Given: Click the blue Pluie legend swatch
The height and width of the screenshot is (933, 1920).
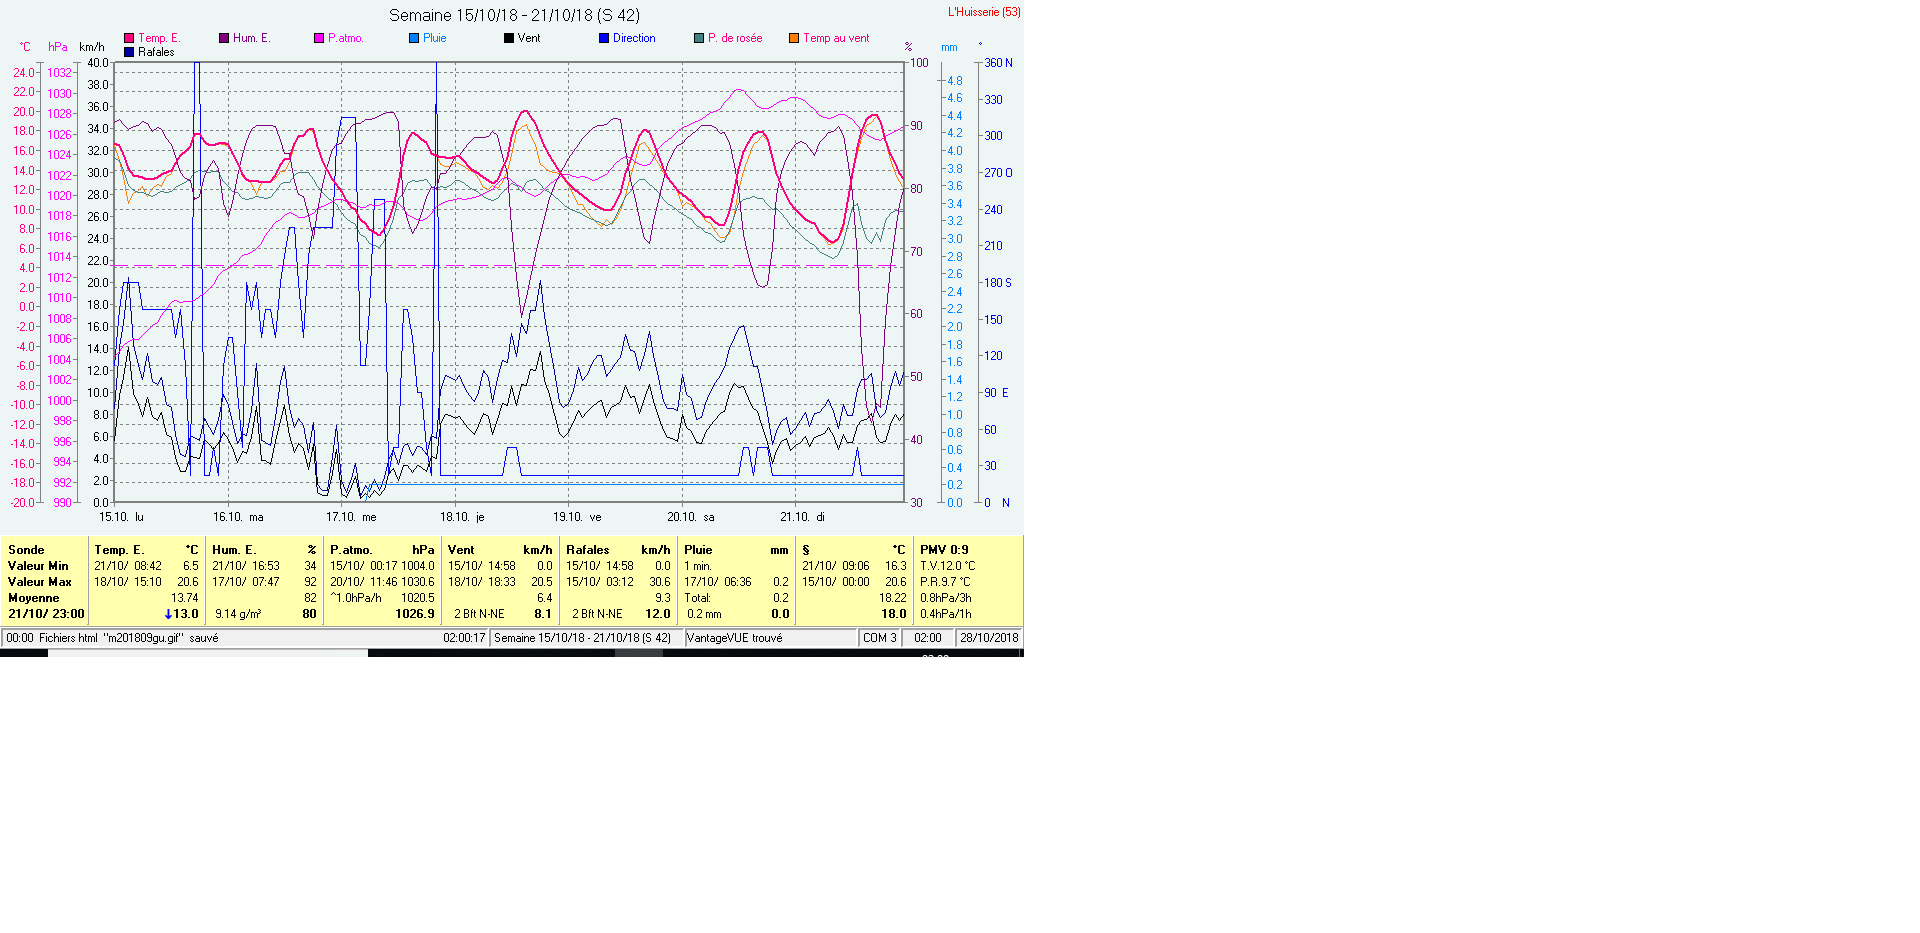Looking at the screenshot, I should pos(414,38).
